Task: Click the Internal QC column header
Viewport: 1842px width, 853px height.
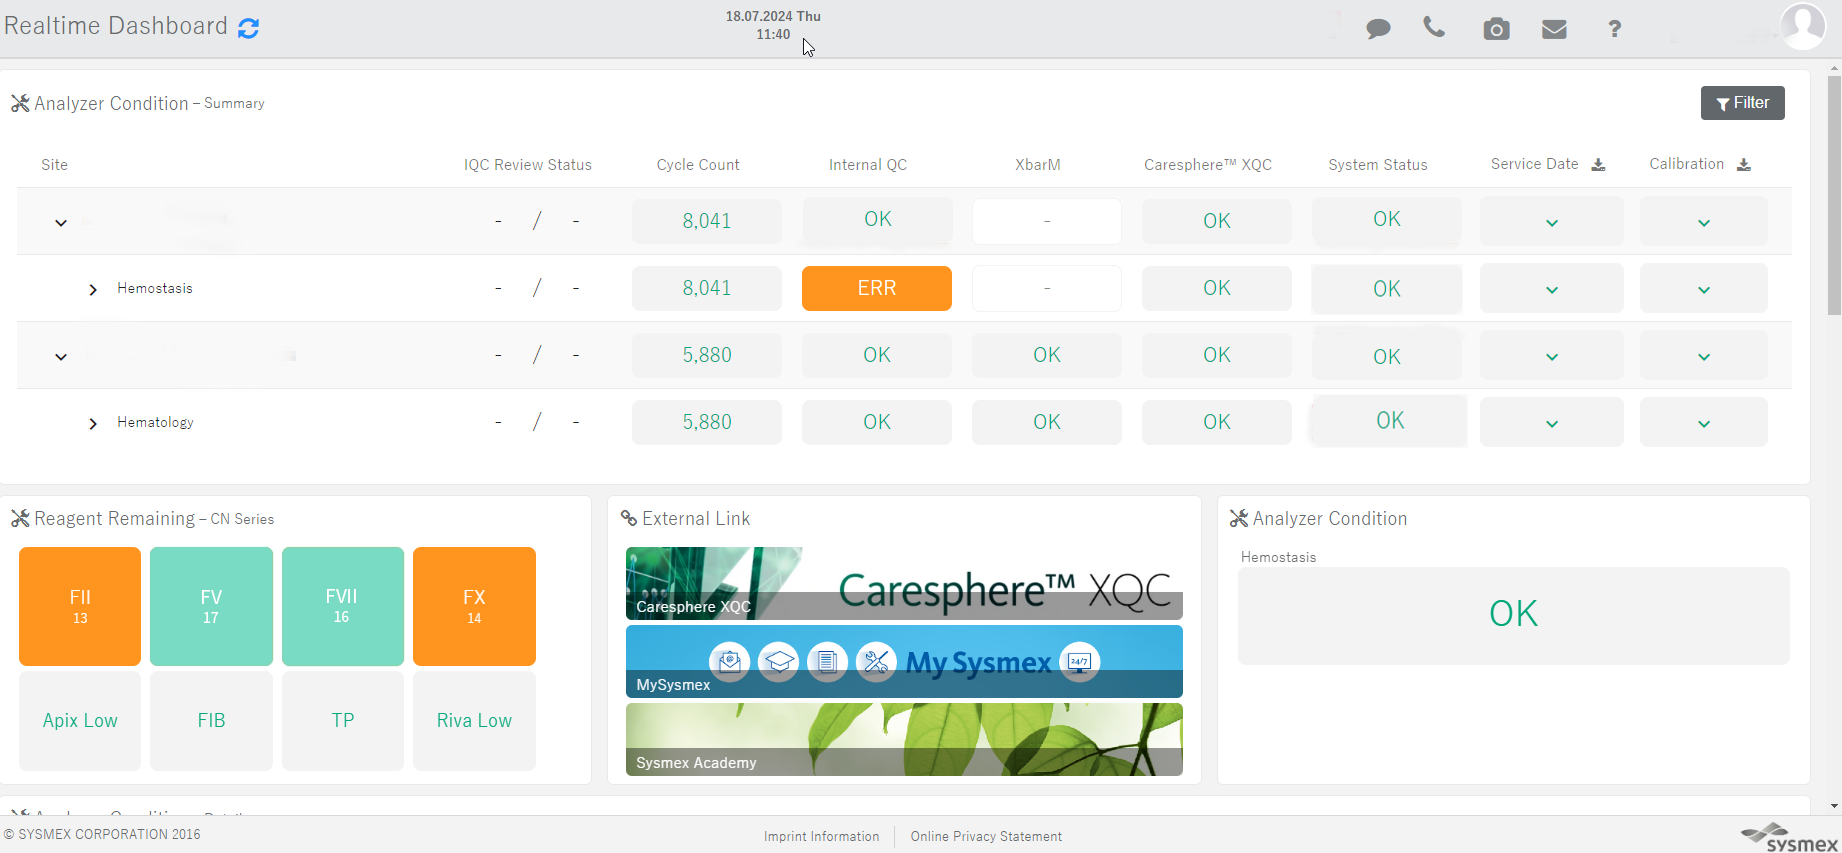Action: [x=868, y=165]
